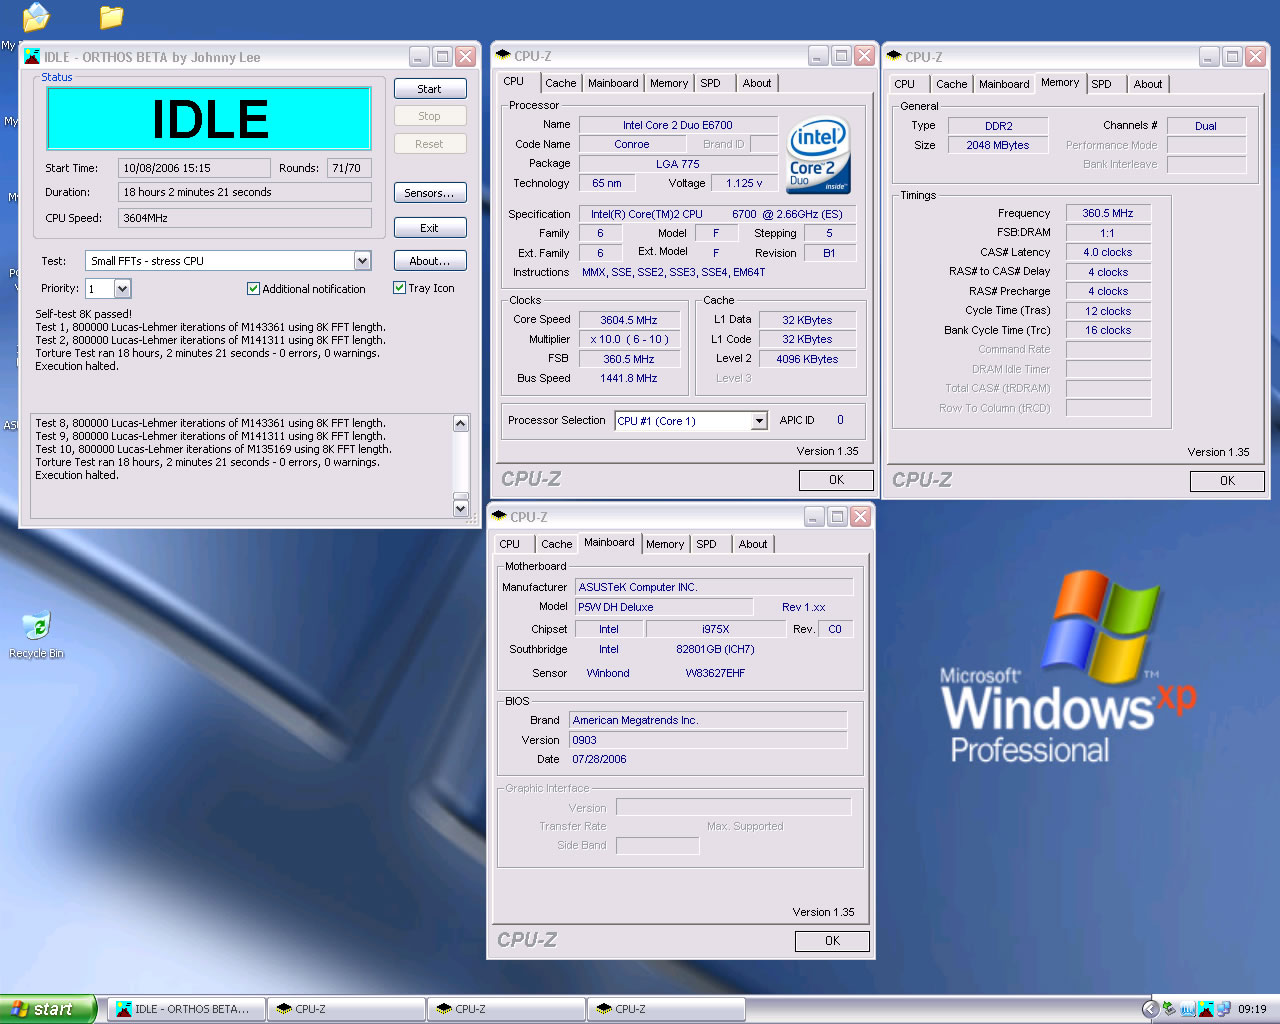The image size is (1280, 1024).
Task: Click the CPU-Z icon in Mainboard window title
Action: [499, 516]
